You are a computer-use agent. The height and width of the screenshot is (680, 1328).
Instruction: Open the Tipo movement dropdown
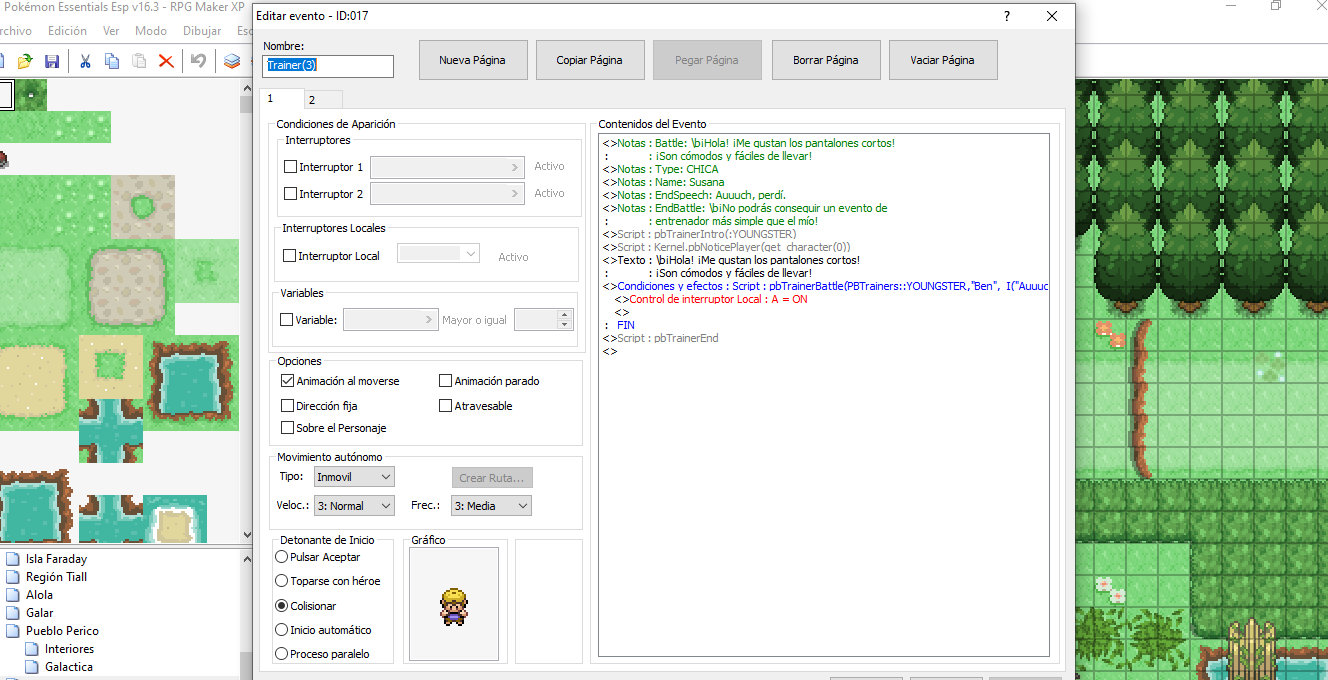(x=354, y=477)
